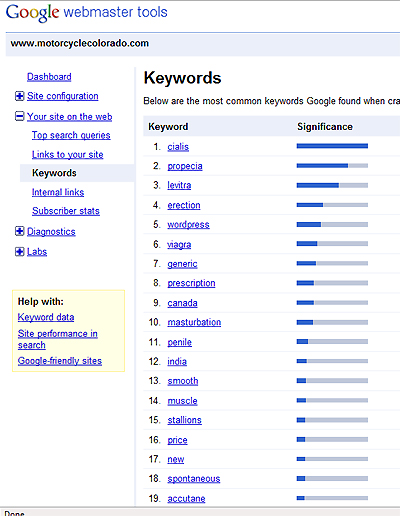
Task: Expand the Labs section
Action: 20,252
